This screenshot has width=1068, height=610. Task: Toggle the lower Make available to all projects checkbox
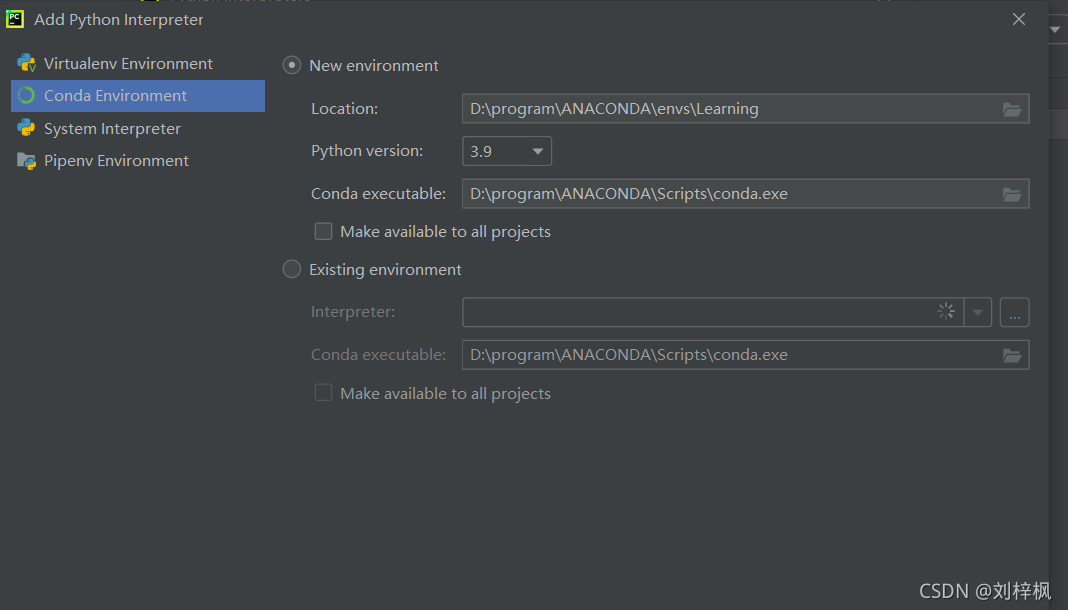coord(324,393)
